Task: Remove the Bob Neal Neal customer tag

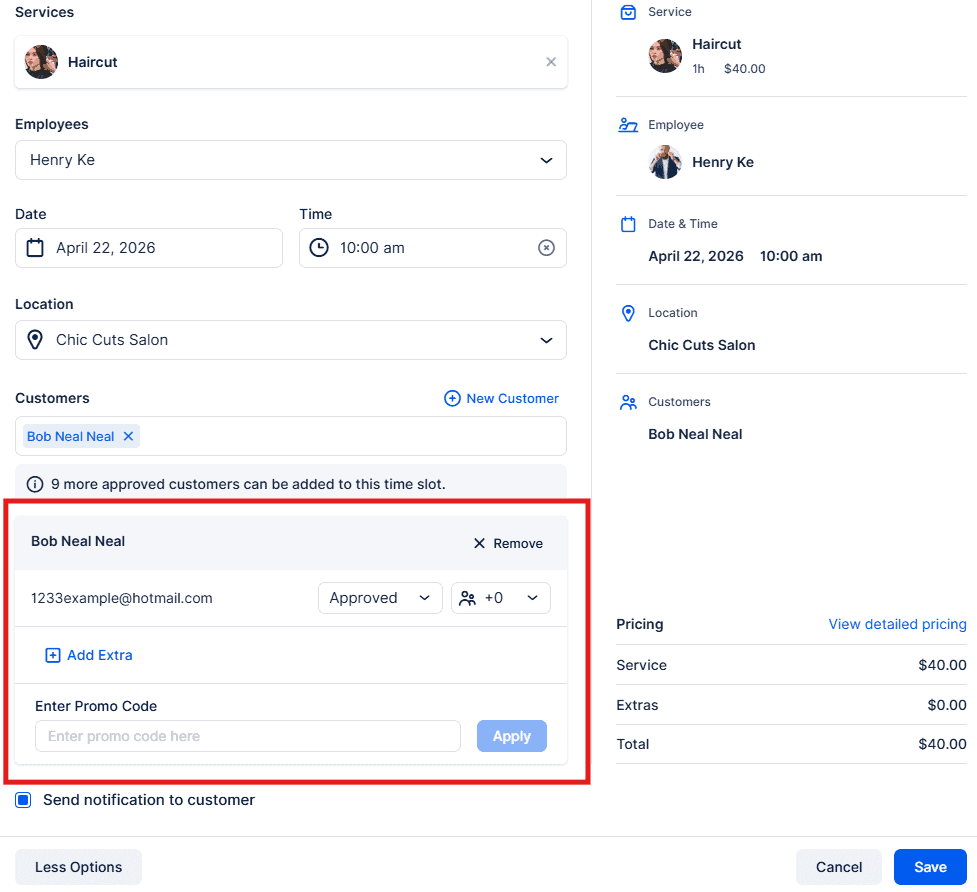Action: tap(128, 436)
